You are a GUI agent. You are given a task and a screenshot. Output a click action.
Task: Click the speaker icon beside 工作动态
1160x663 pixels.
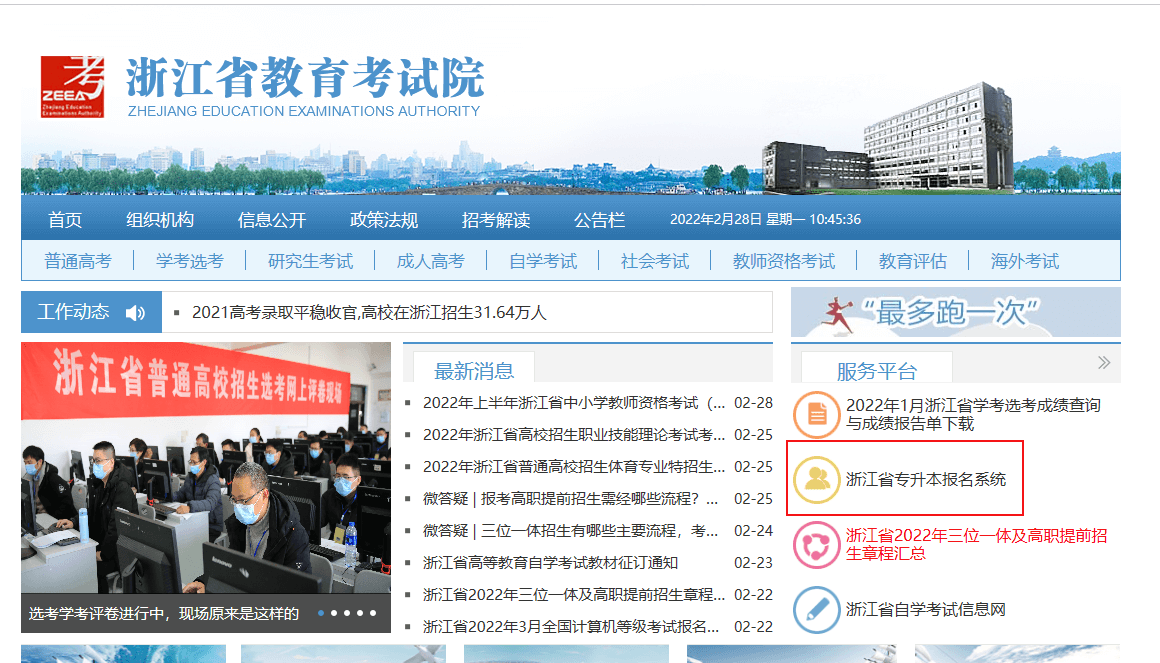(135, 313)
